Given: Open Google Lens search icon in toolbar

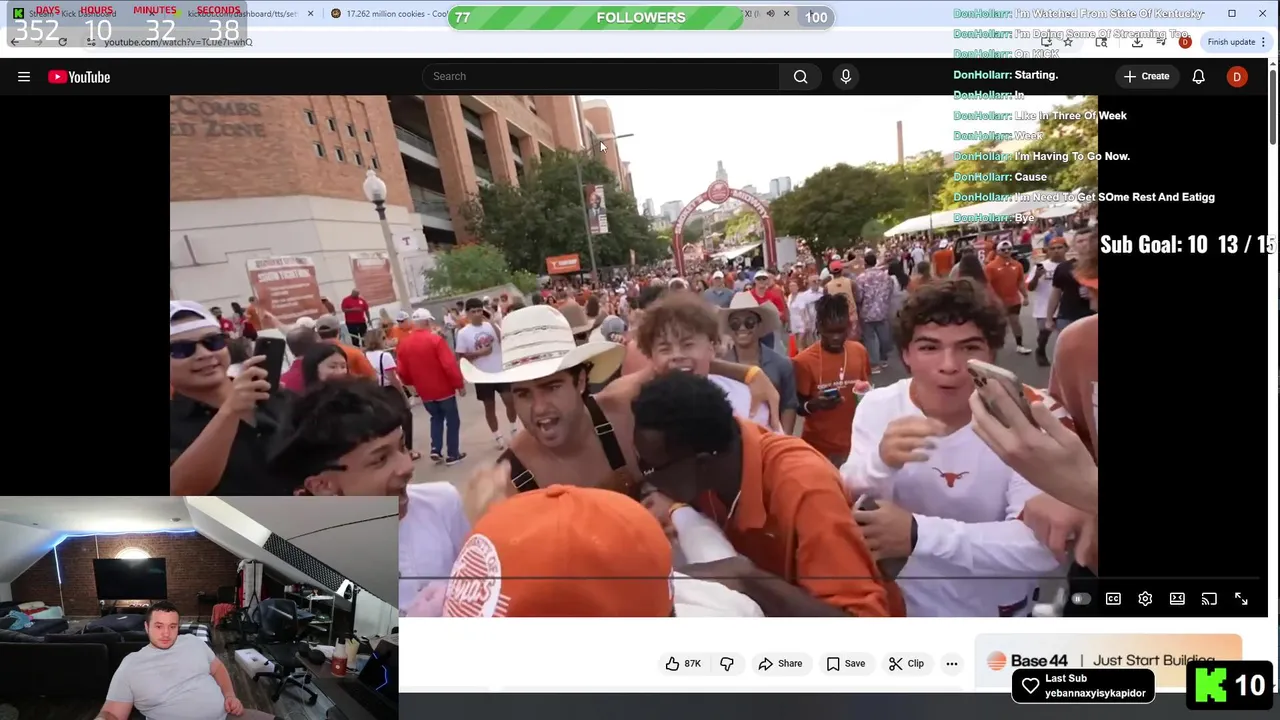Looking at the screenshot, I should [x=1101, y=42].
